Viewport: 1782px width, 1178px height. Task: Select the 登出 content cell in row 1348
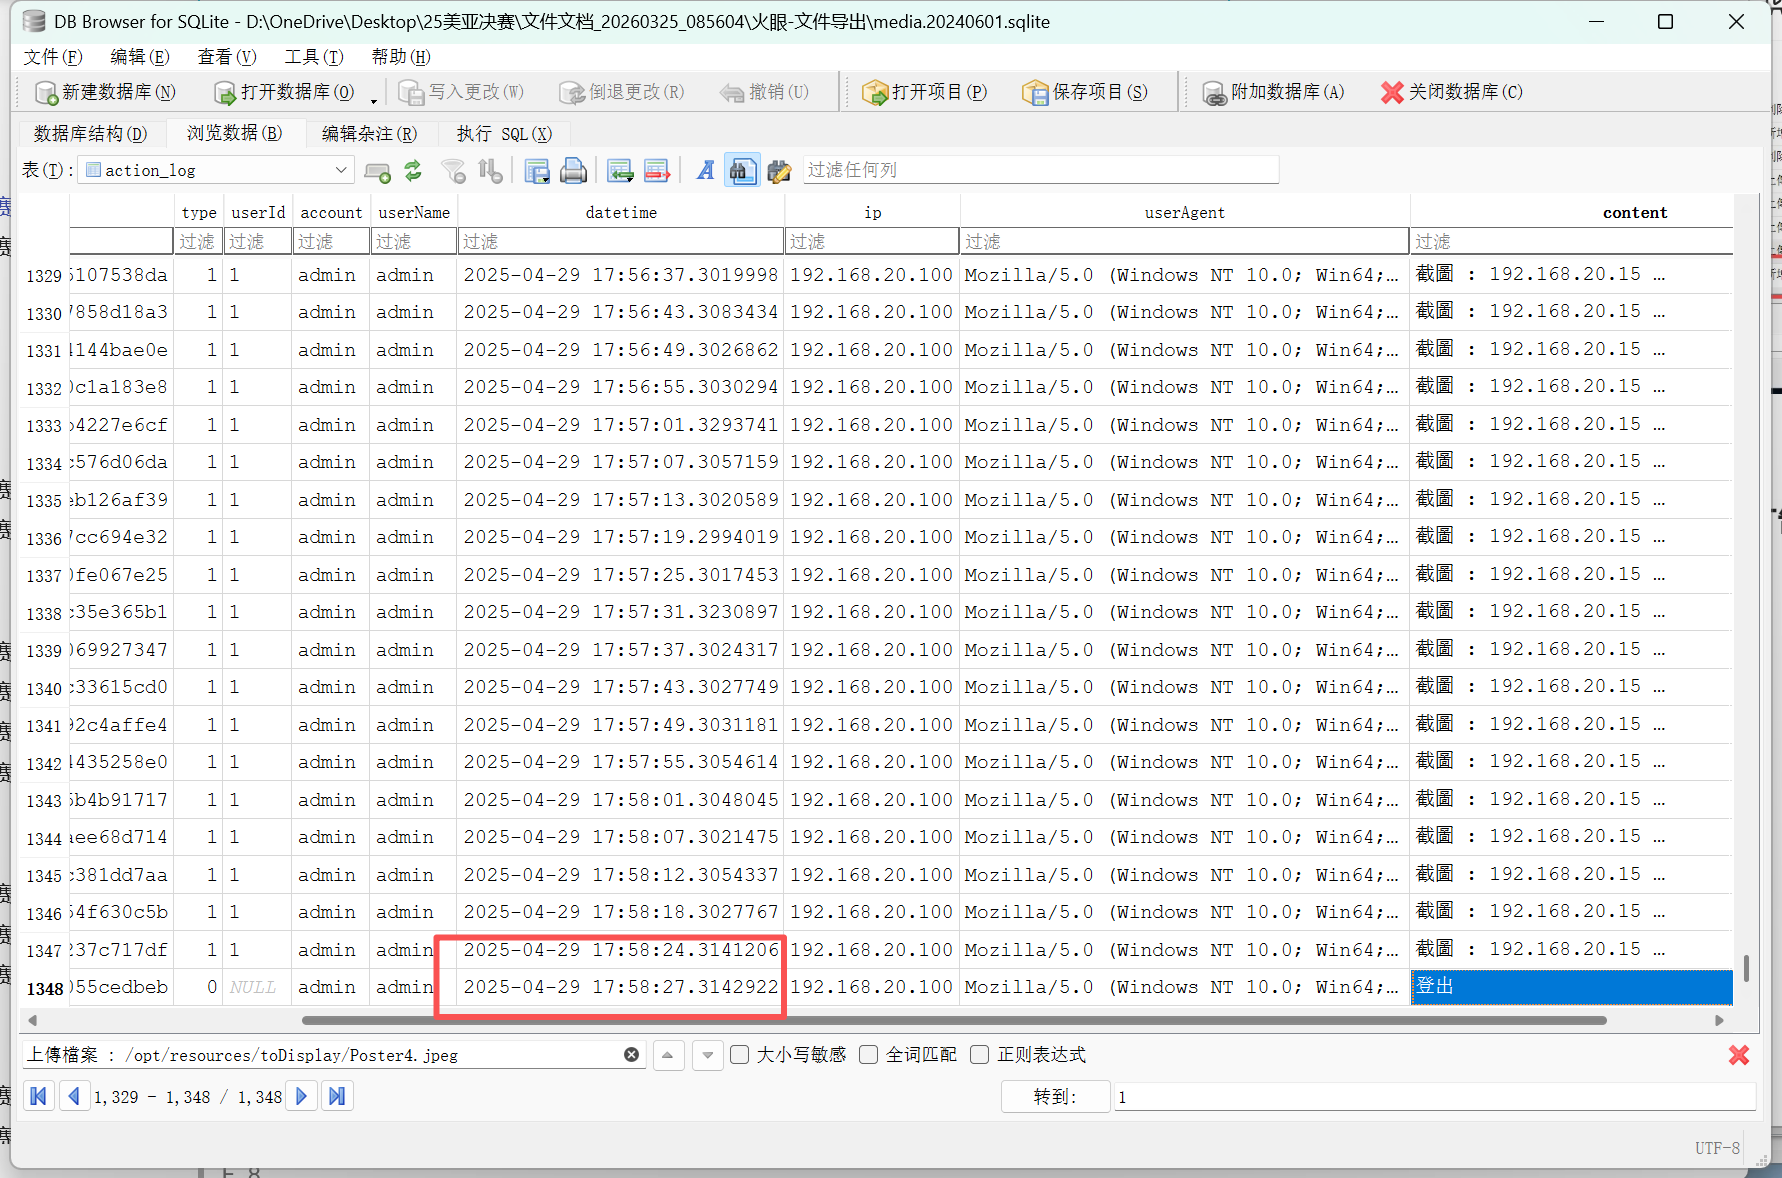click(x=1572, y=987)
